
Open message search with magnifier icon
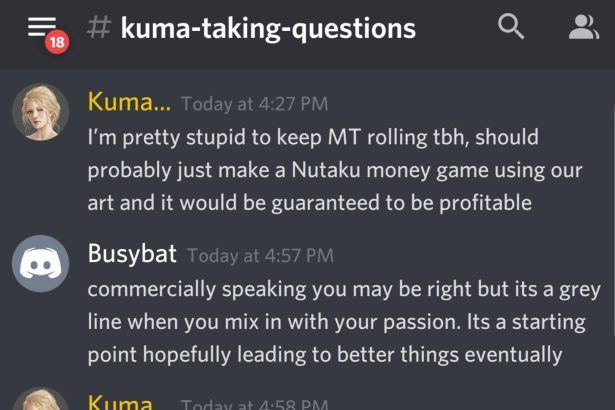[511, 26]
